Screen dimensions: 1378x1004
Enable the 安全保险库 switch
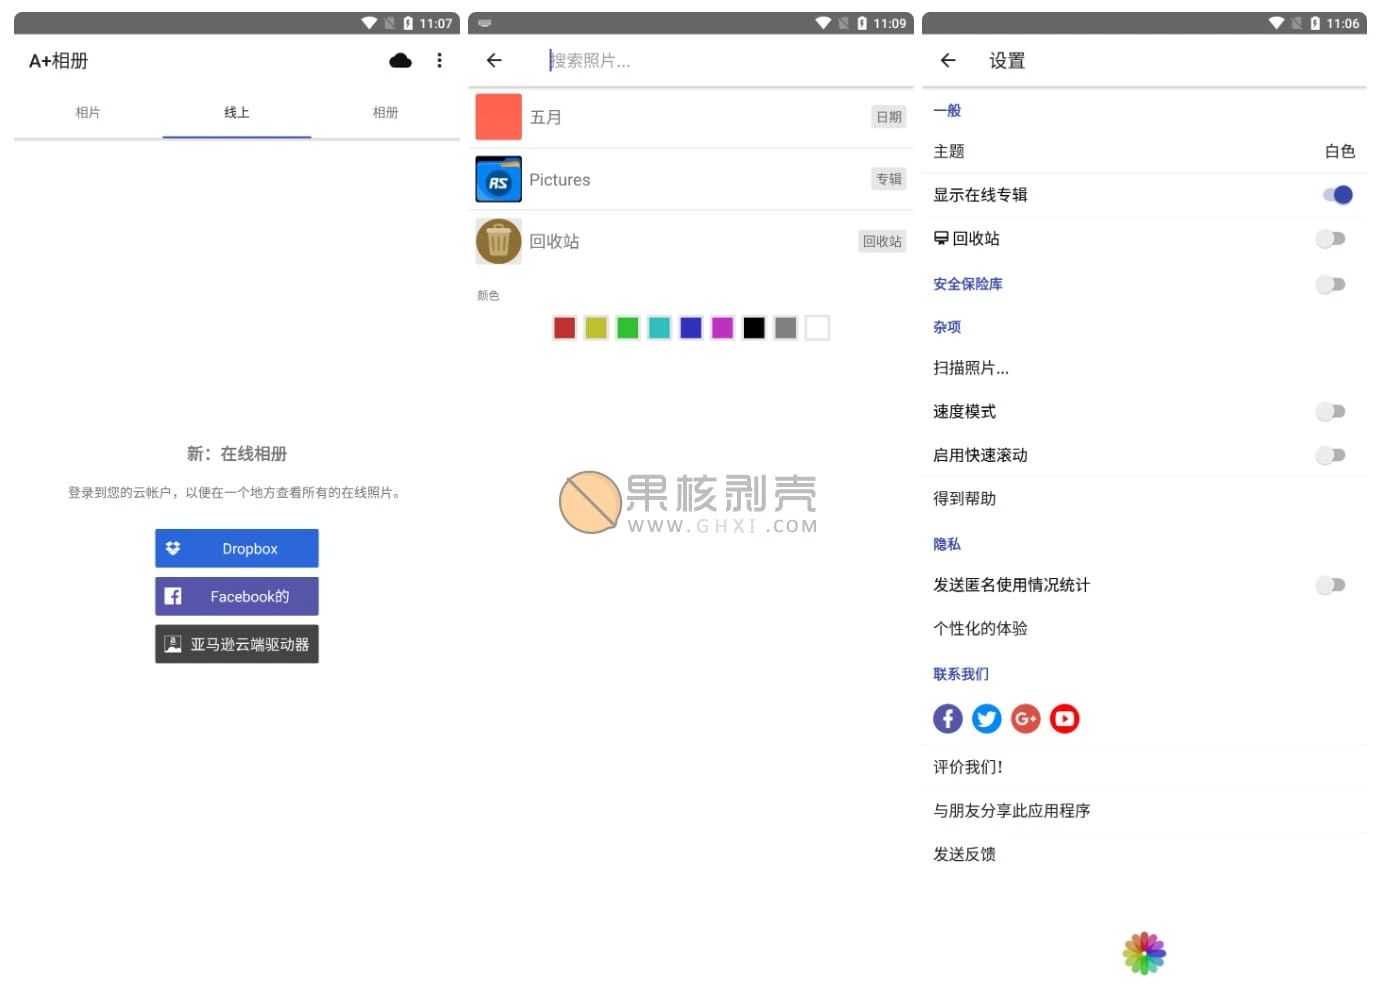click(x=1331, y=284)
